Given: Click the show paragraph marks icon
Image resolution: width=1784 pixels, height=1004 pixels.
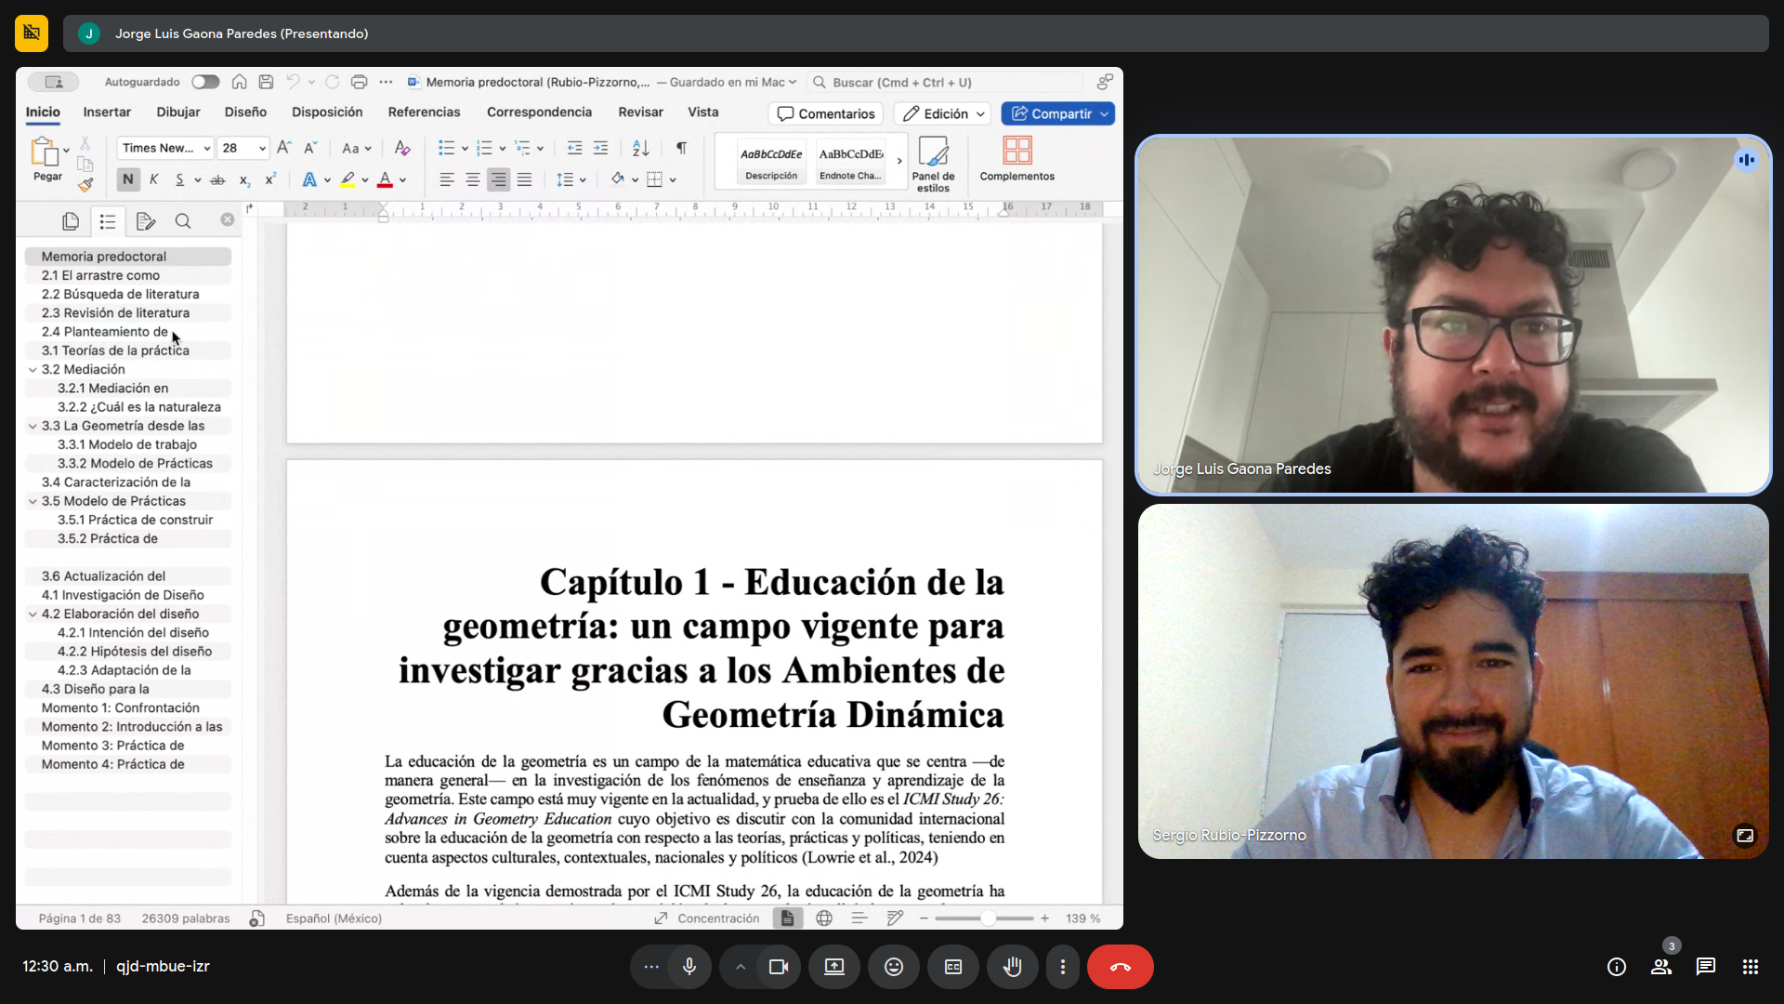Looking at the screenshot, I should [x=681, y=148].
